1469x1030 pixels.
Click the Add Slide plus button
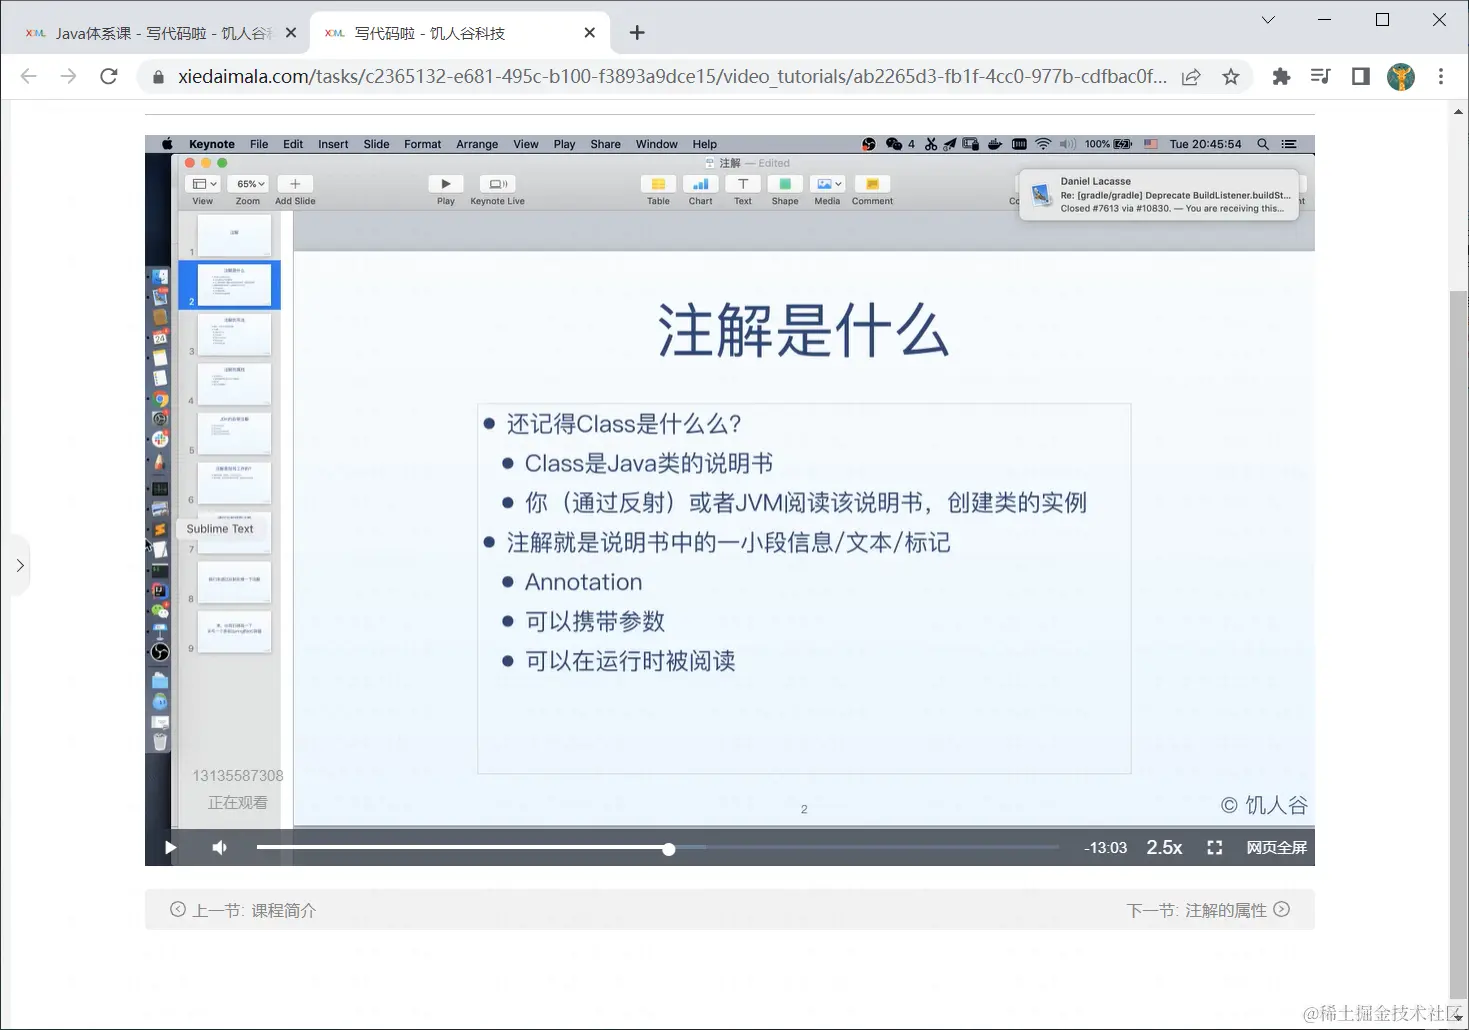295,184
